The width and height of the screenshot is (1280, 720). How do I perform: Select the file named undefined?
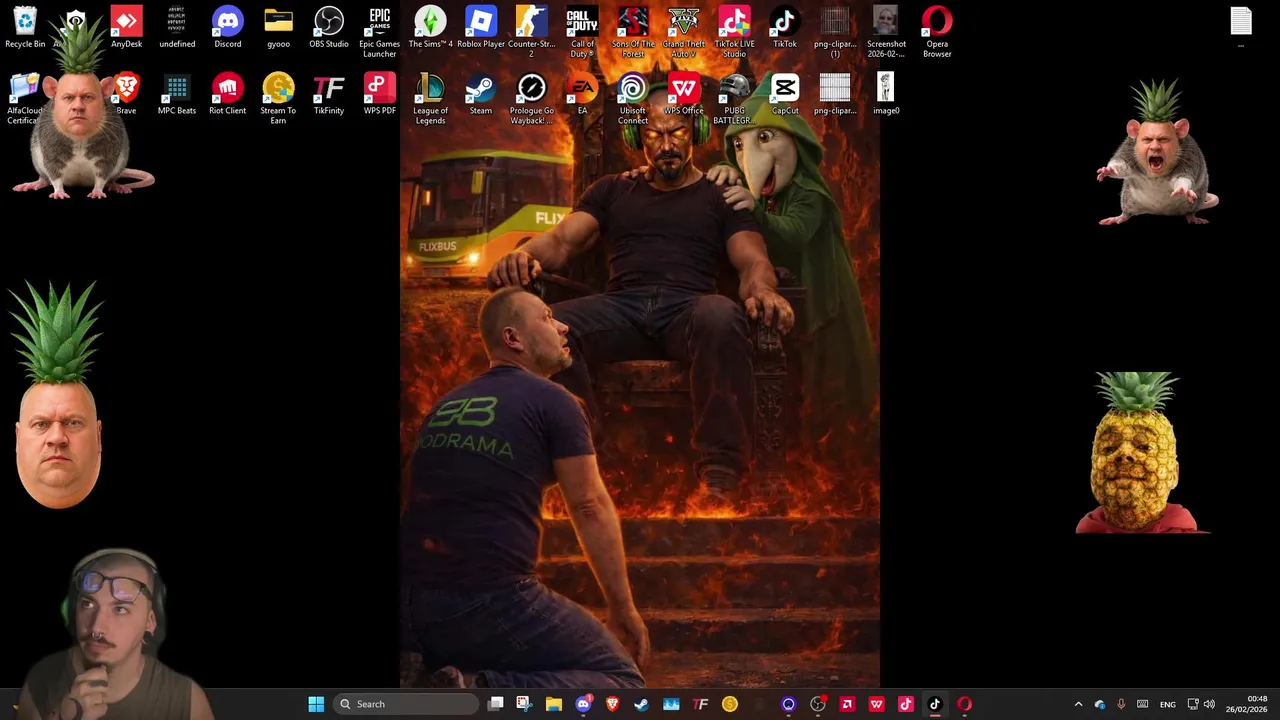[177, 27]
